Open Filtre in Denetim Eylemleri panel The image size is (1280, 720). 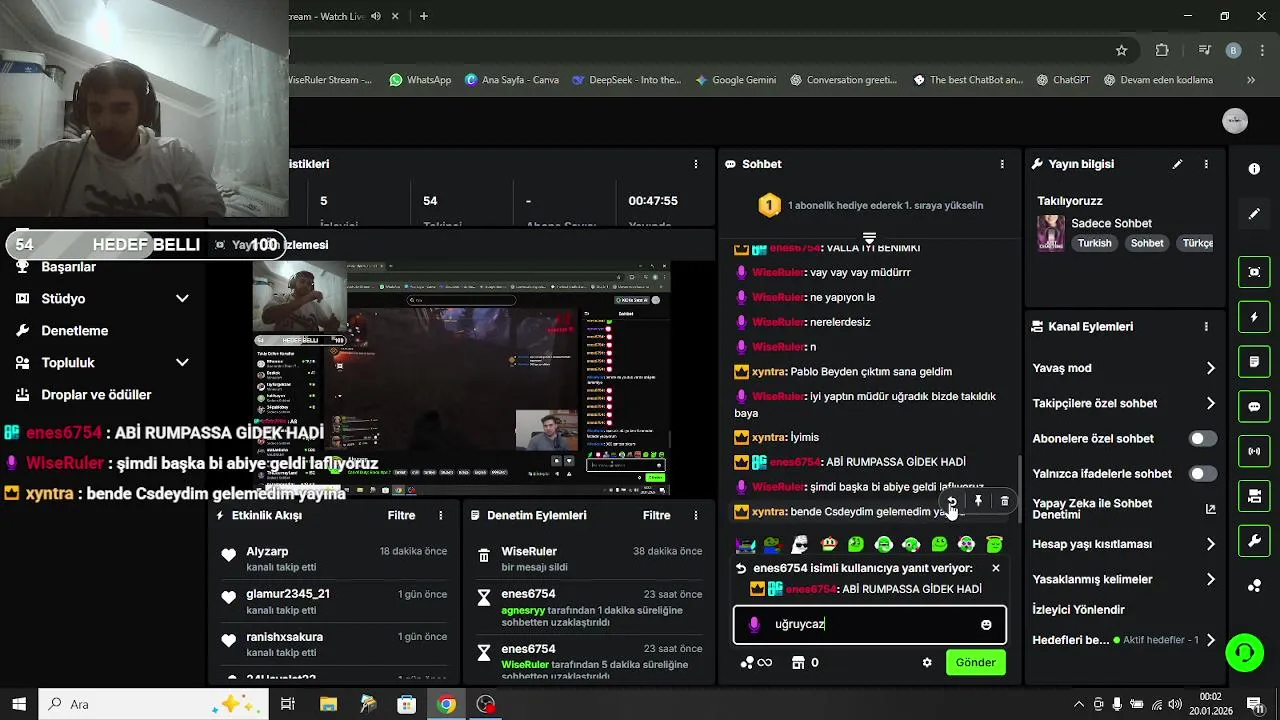point(656,515)
